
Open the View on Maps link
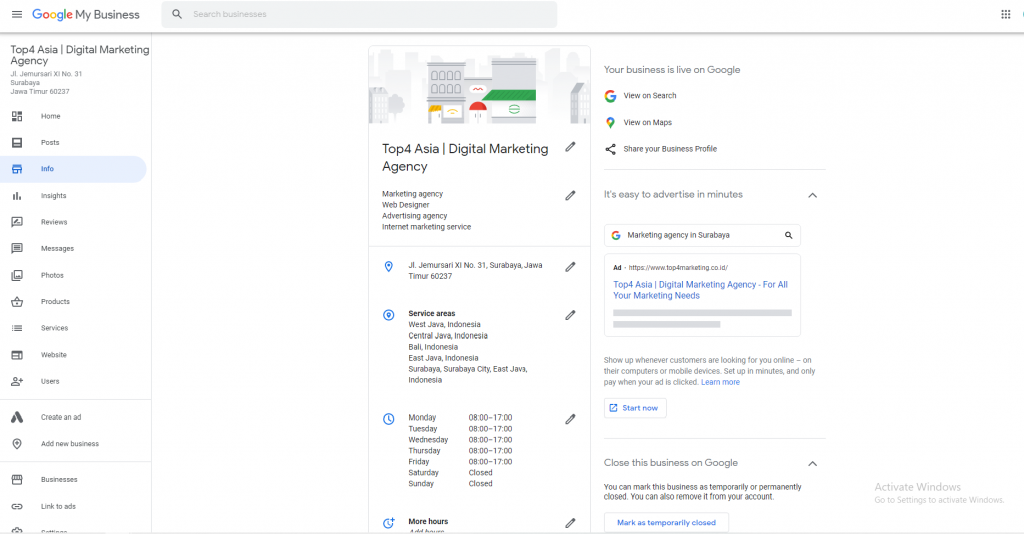[x=647, y=122]
